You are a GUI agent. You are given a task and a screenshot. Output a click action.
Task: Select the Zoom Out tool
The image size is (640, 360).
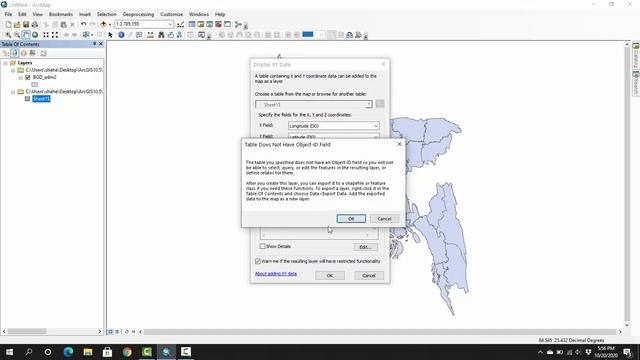click(x=17, y=35)
